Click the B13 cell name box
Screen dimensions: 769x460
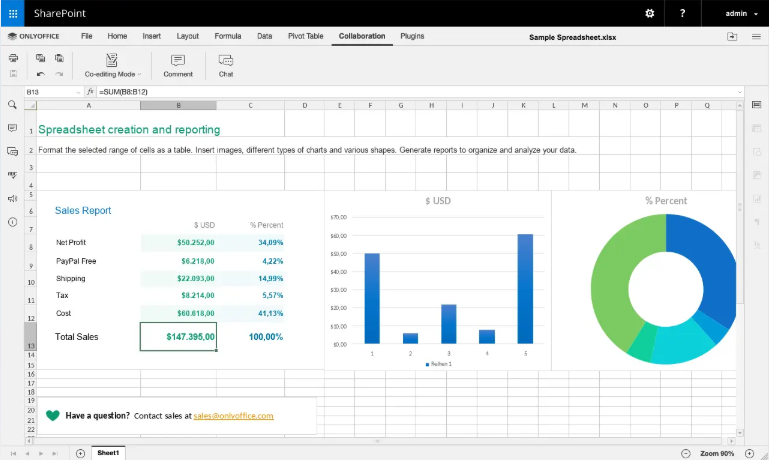click(x=50, y=92)
